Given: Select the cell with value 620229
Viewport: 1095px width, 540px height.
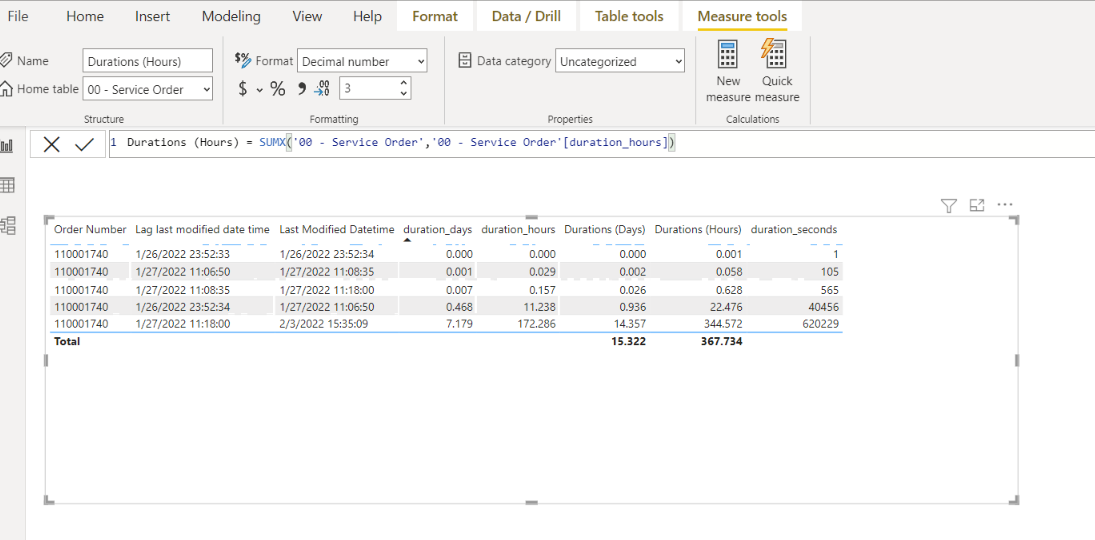Looking at the screenshot, I should [821, 324].
